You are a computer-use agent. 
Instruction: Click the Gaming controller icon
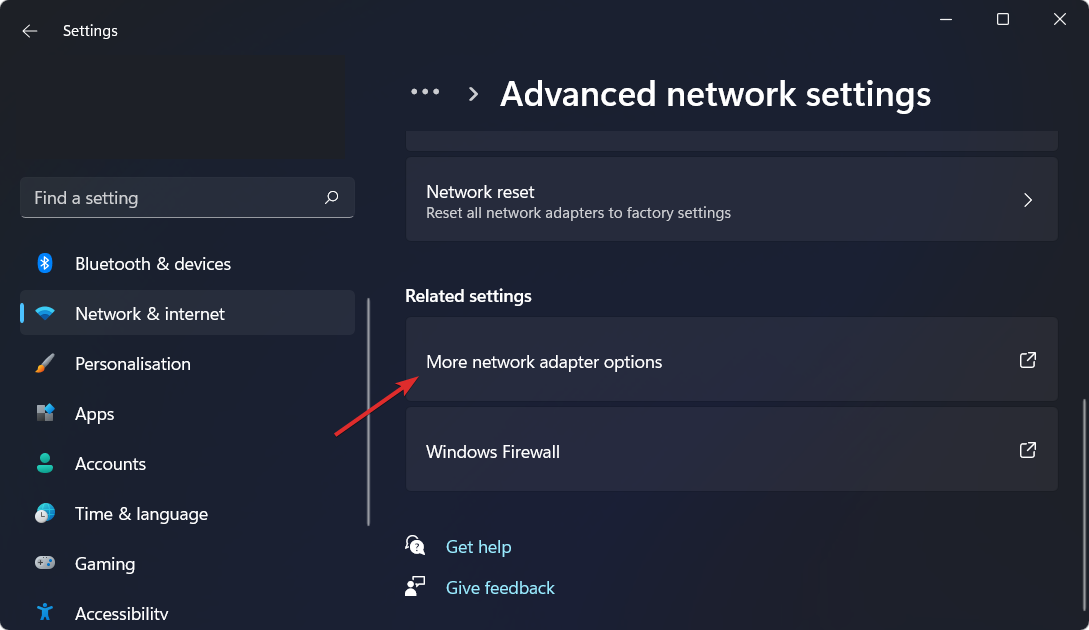point(45,564)
